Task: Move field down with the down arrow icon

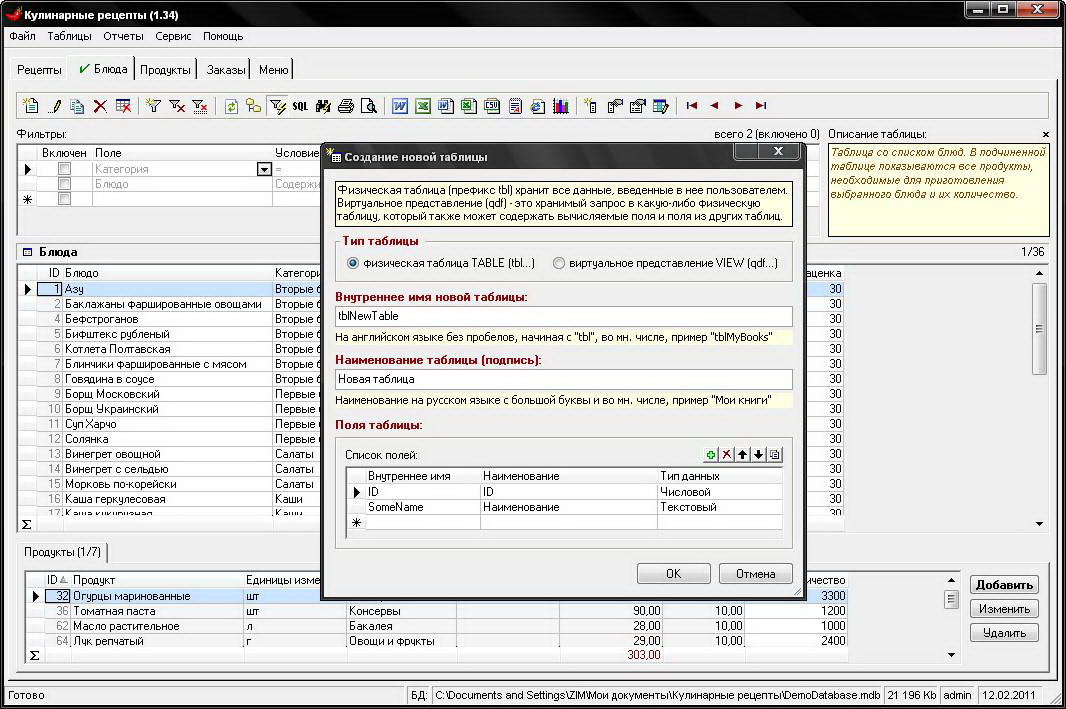Action: (x=758, y=455)
